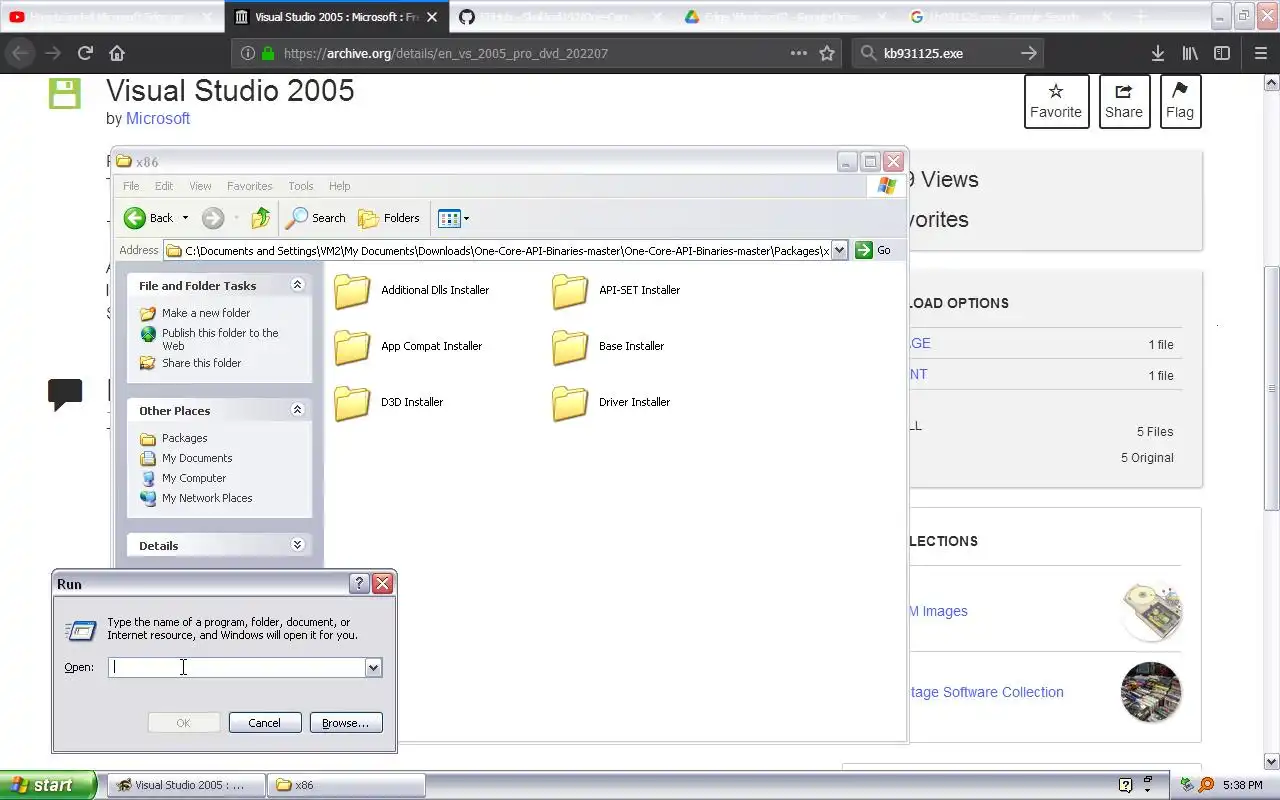
Task: Open the Views toolbar button
Action: tap(453, 218)
